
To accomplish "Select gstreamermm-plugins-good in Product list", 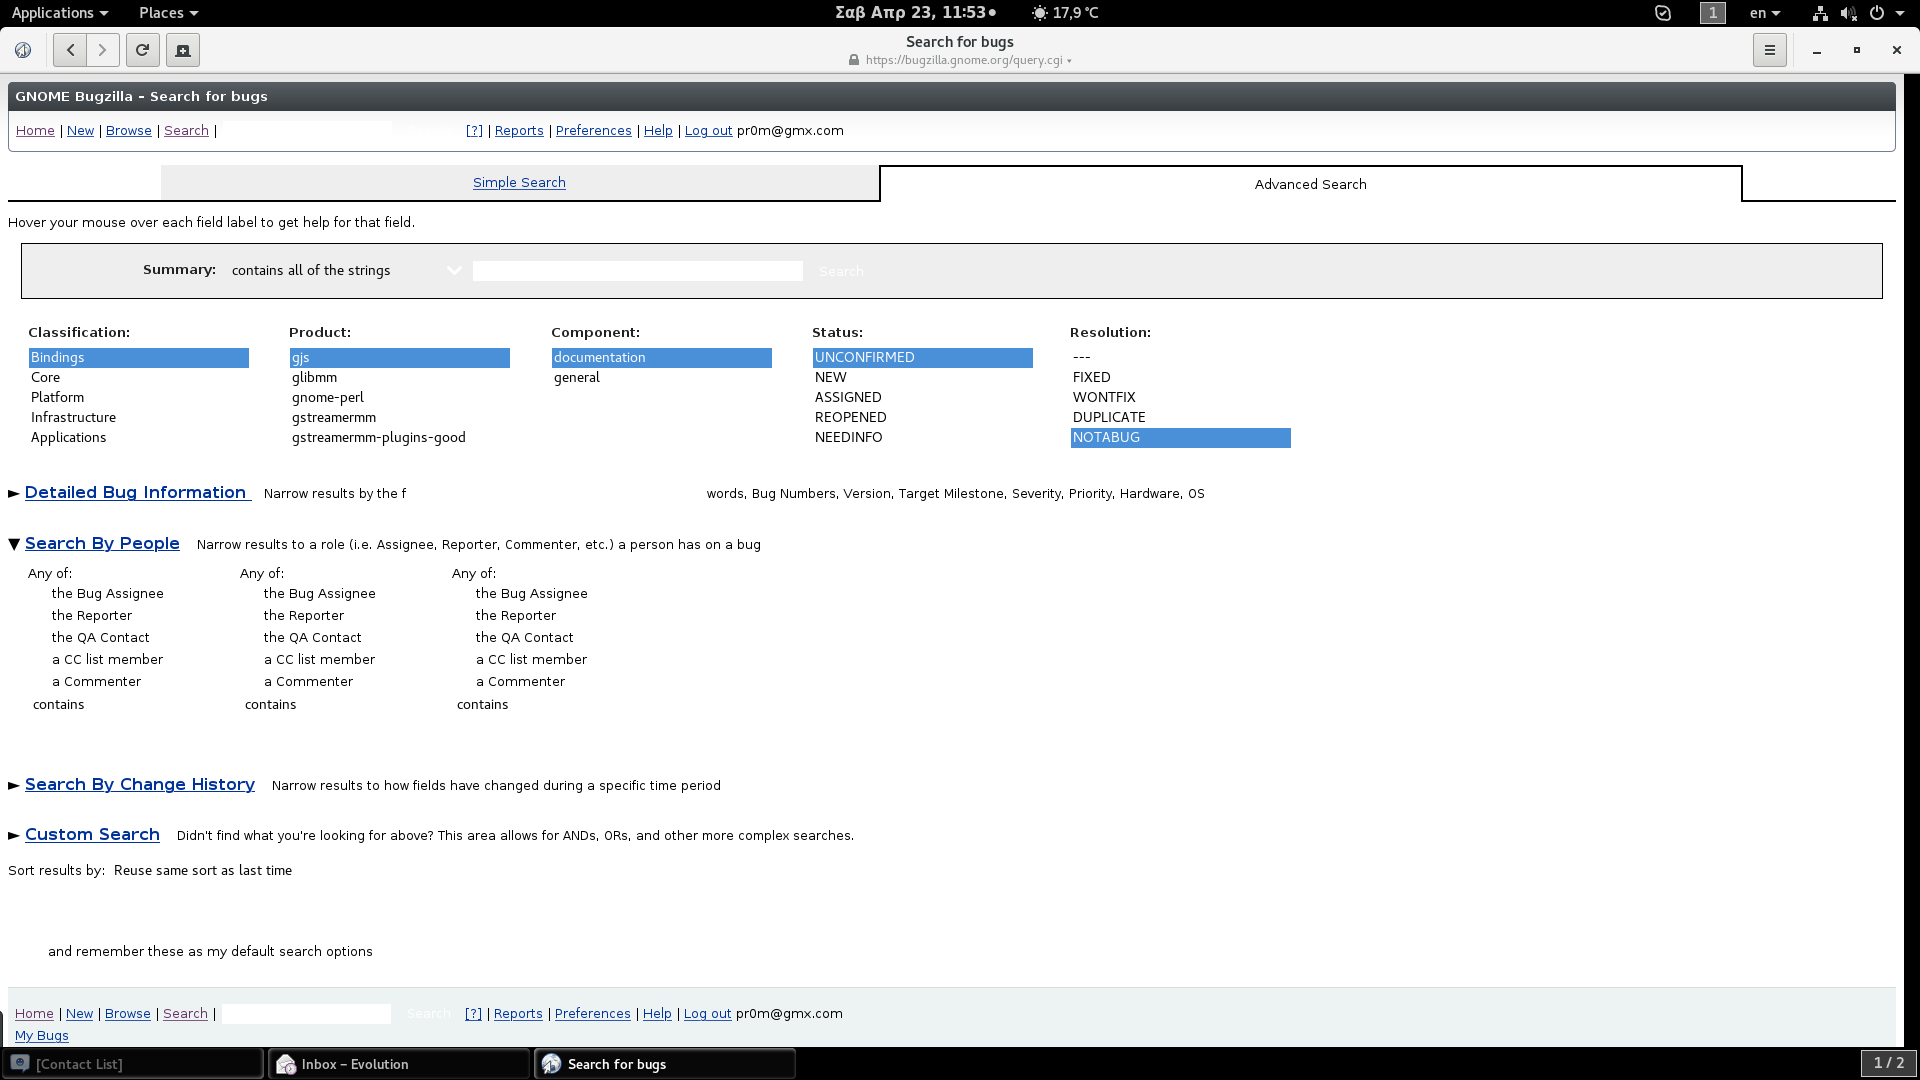I will point(400,437).
